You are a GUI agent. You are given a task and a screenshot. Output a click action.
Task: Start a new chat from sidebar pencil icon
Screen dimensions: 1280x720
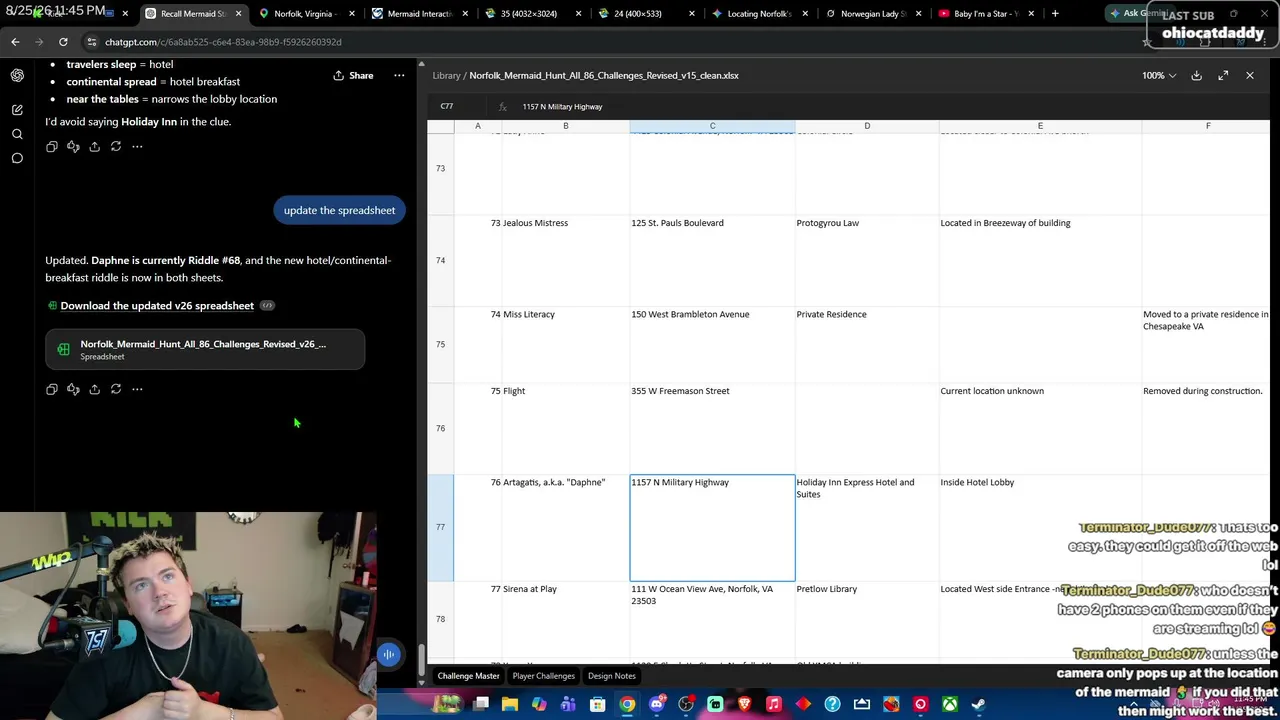click(x=17, y=110)
